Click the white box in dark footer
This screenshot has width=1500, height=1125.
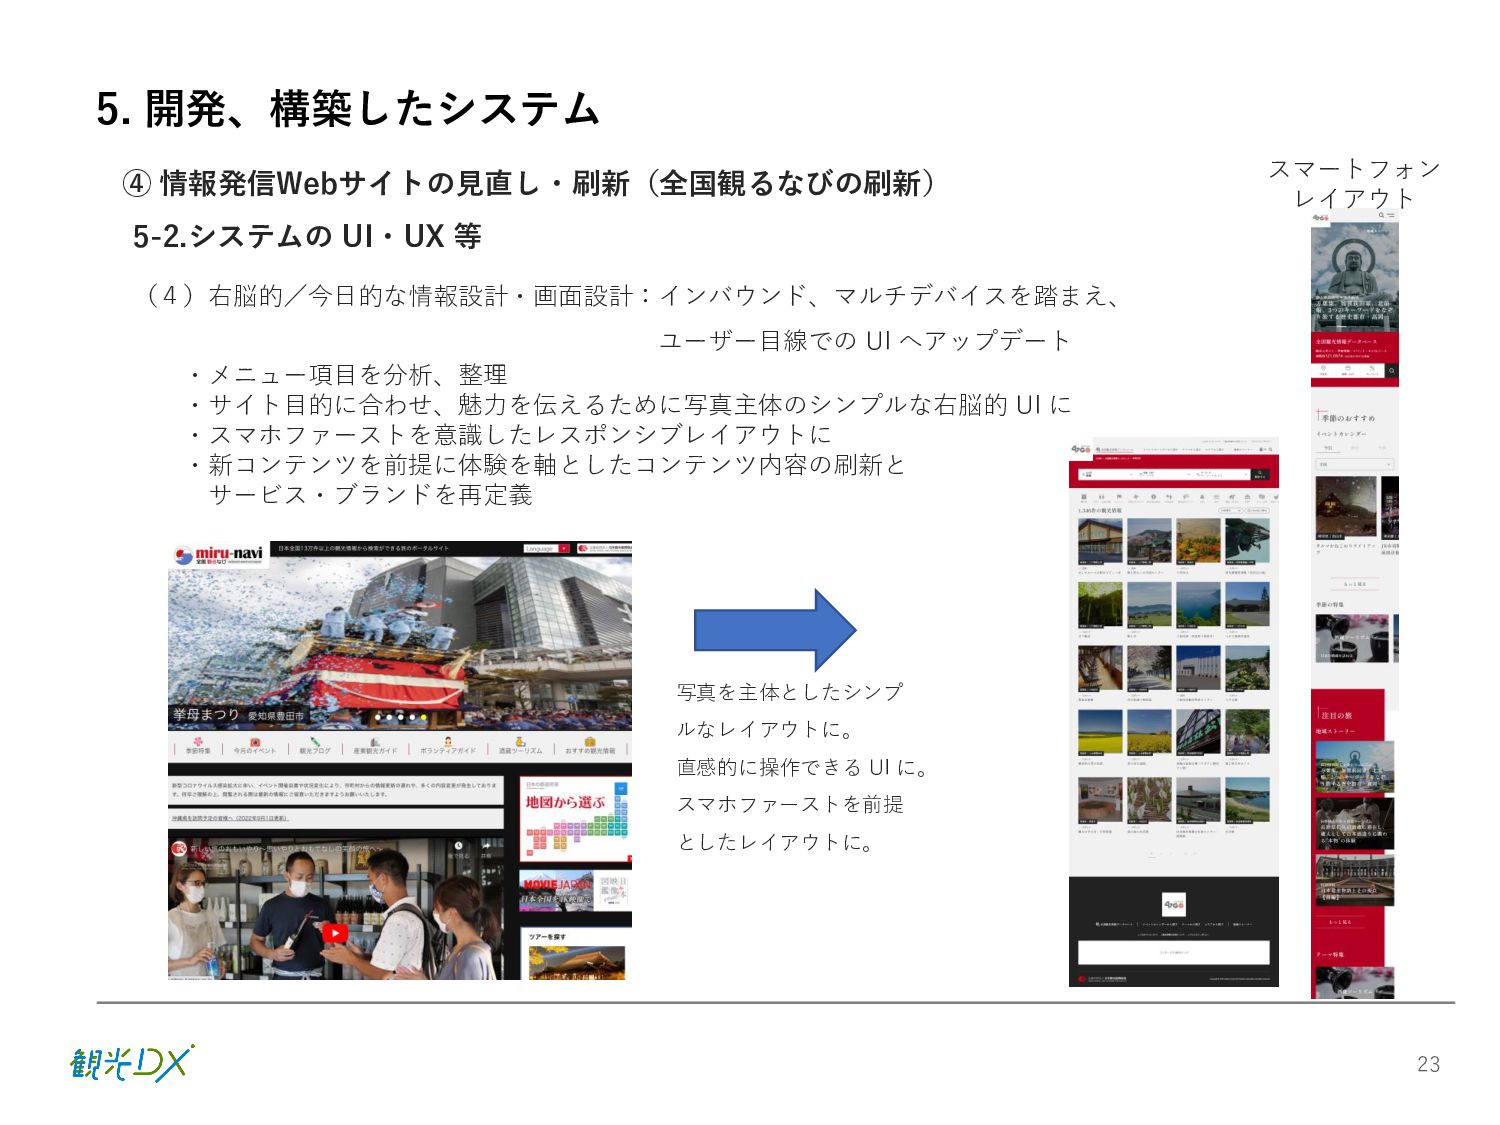(x=1174, y=952)
